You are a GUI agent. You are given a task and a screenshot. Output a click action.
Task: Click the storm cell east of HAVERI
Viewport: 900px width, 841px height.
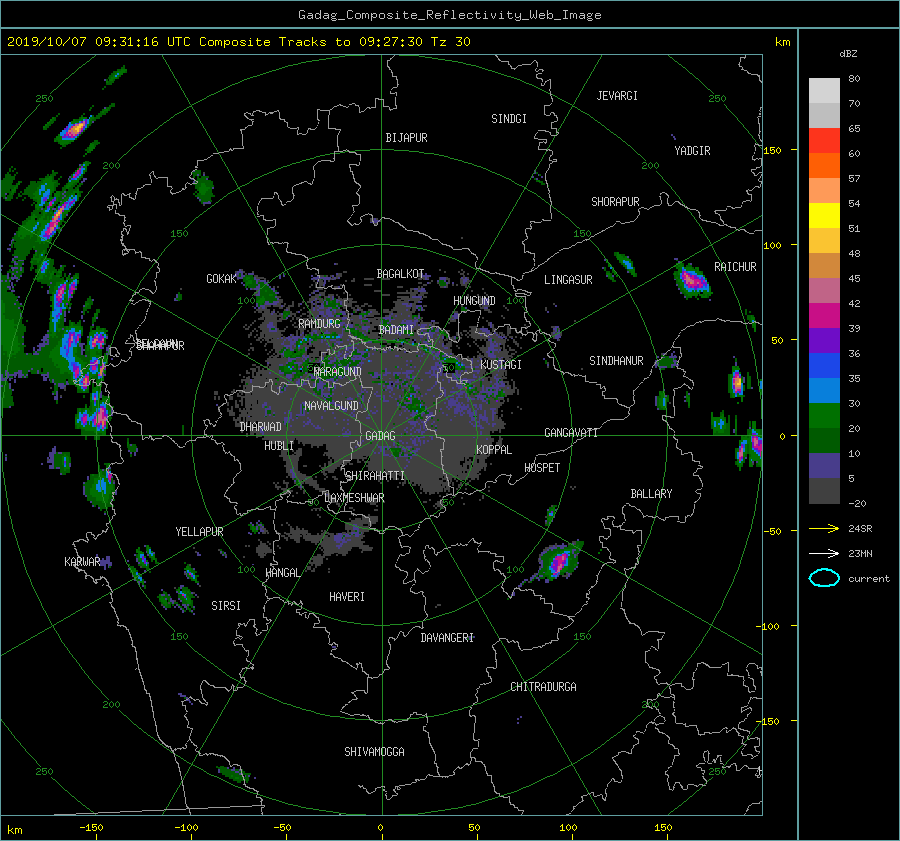click(x=557, y=561)
